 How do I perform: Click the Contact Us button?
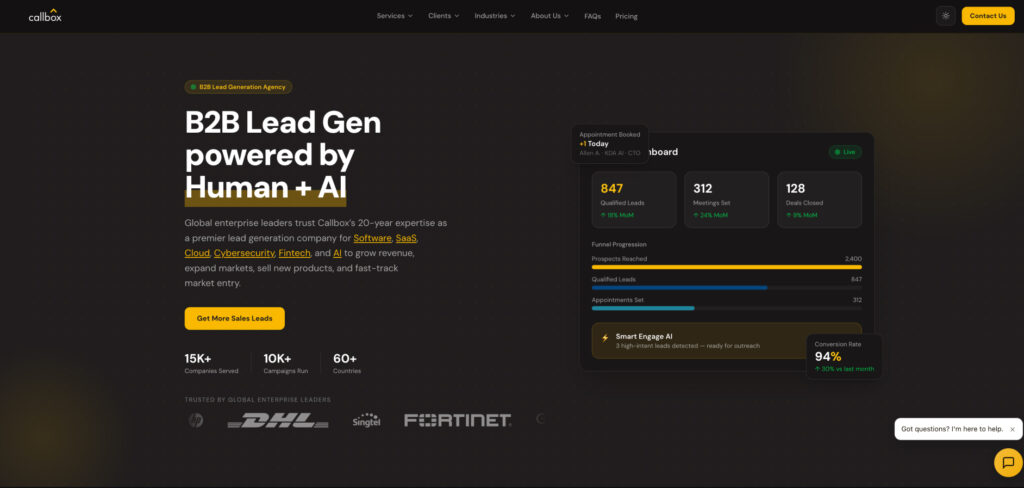(987, 16)
